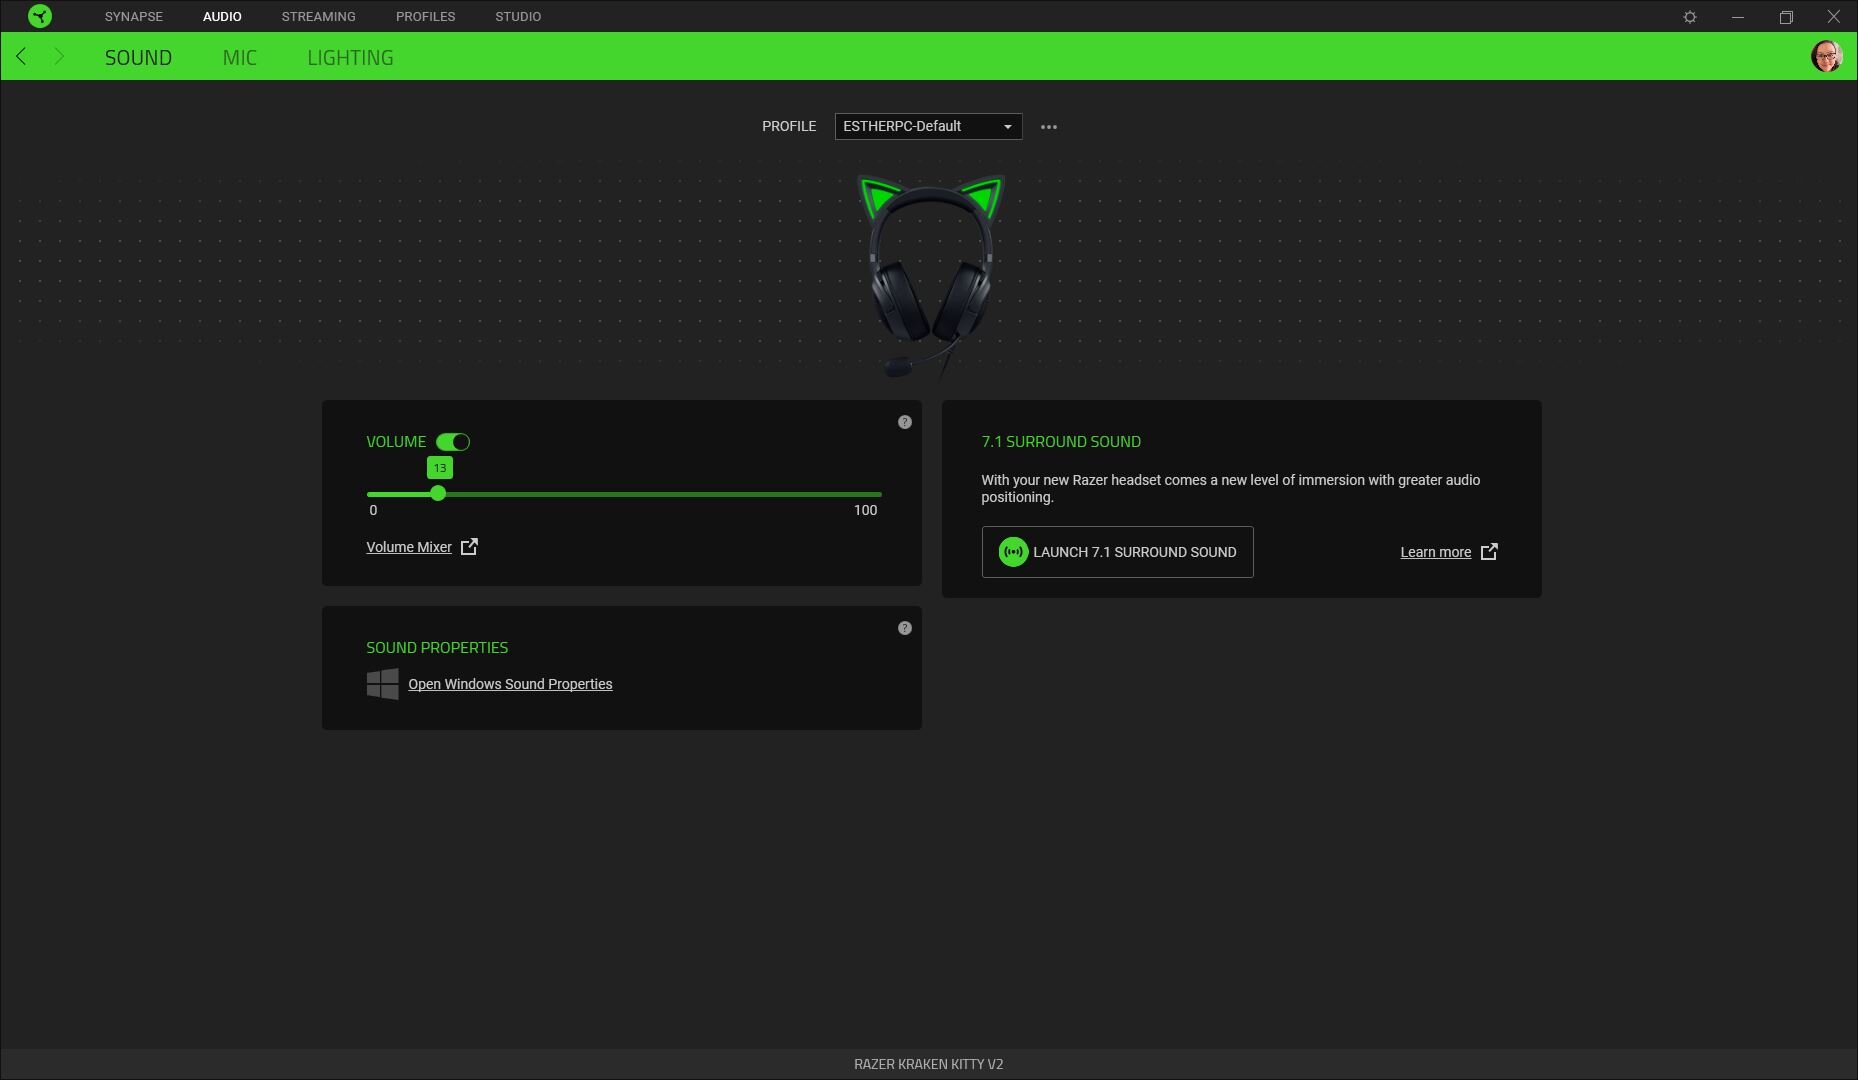This screenshot has width=1858, height=1080.
Task: Go back with the left arrow
Action: click(x=22, y=57)
